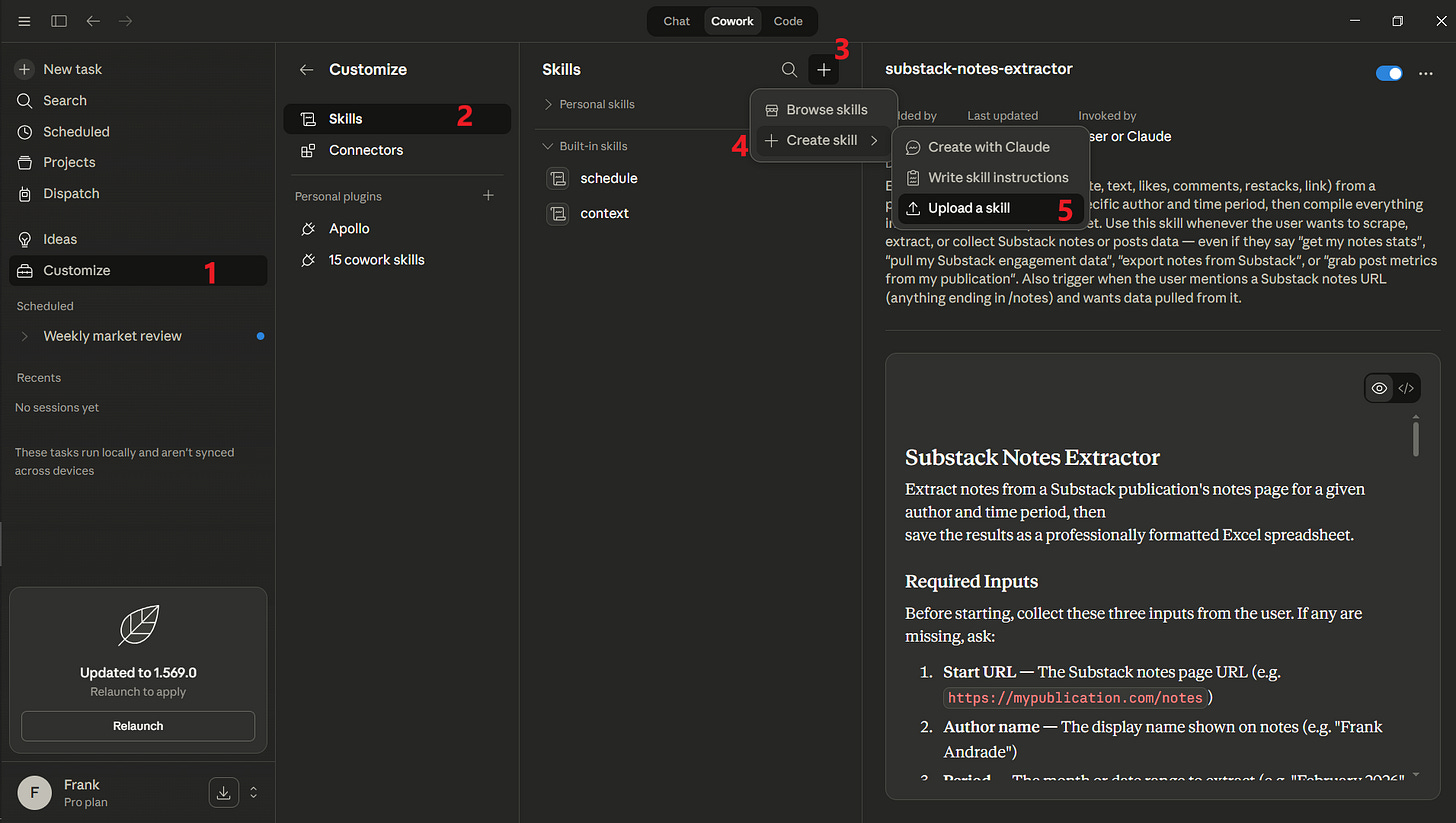Open Ideas in the sidebar
1456x823 pixels.
[138, 239]
